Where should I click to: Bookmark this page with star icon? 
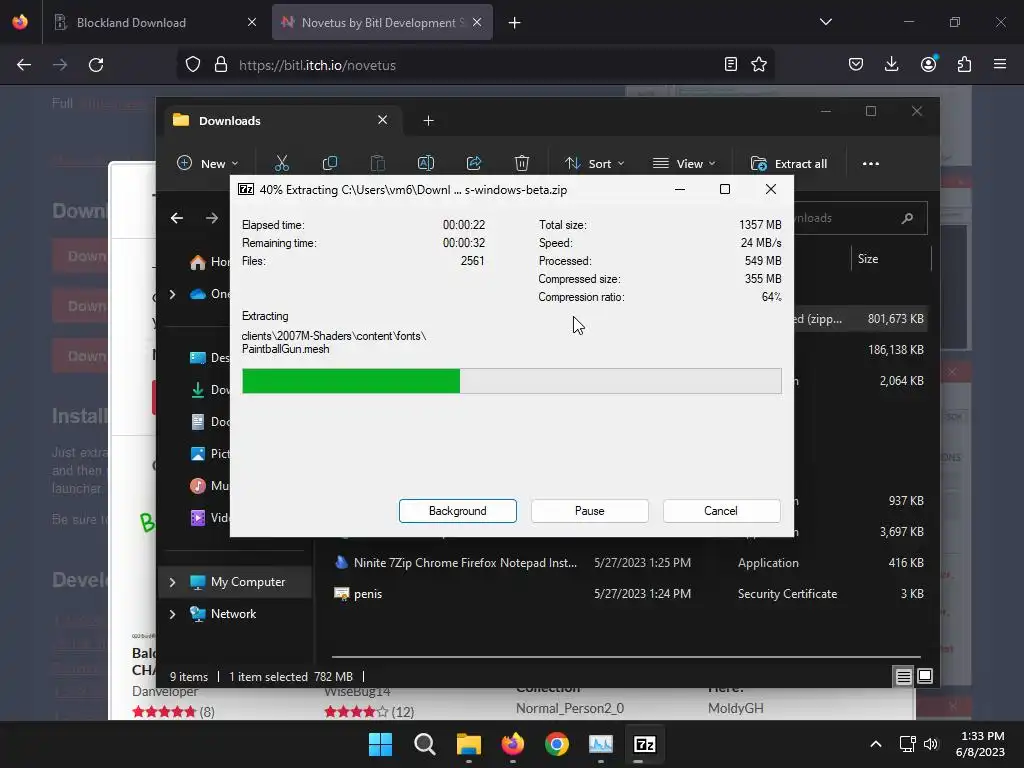(759, 64)
